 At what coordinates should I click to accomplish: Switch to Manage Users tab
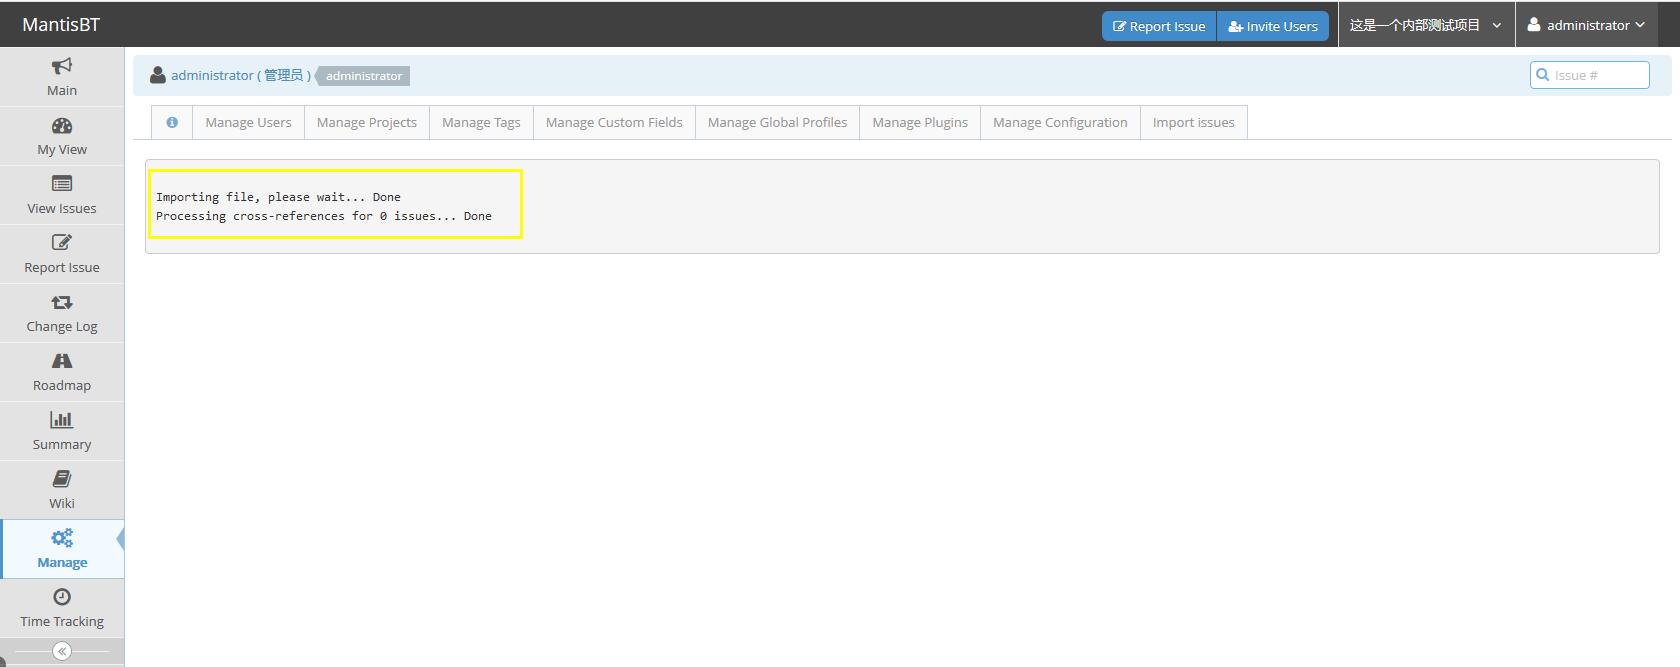248,122
